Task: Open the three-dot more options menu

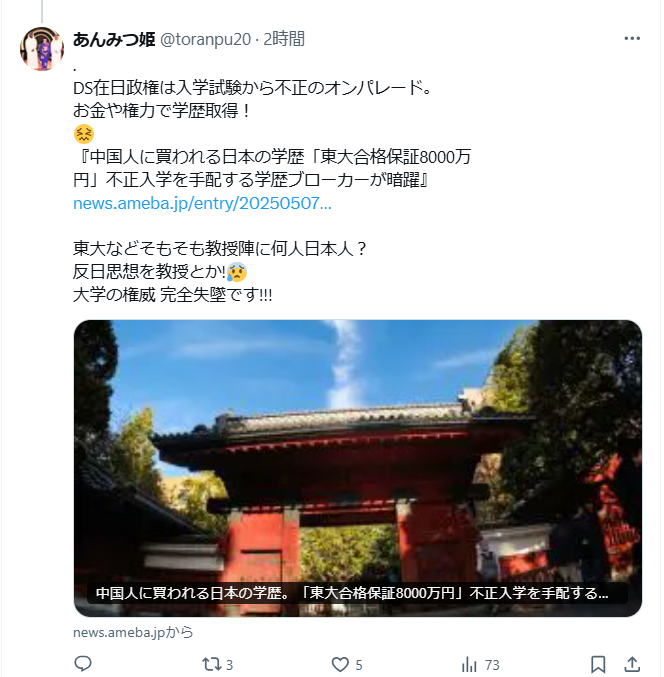Action: tap(632, 38)
